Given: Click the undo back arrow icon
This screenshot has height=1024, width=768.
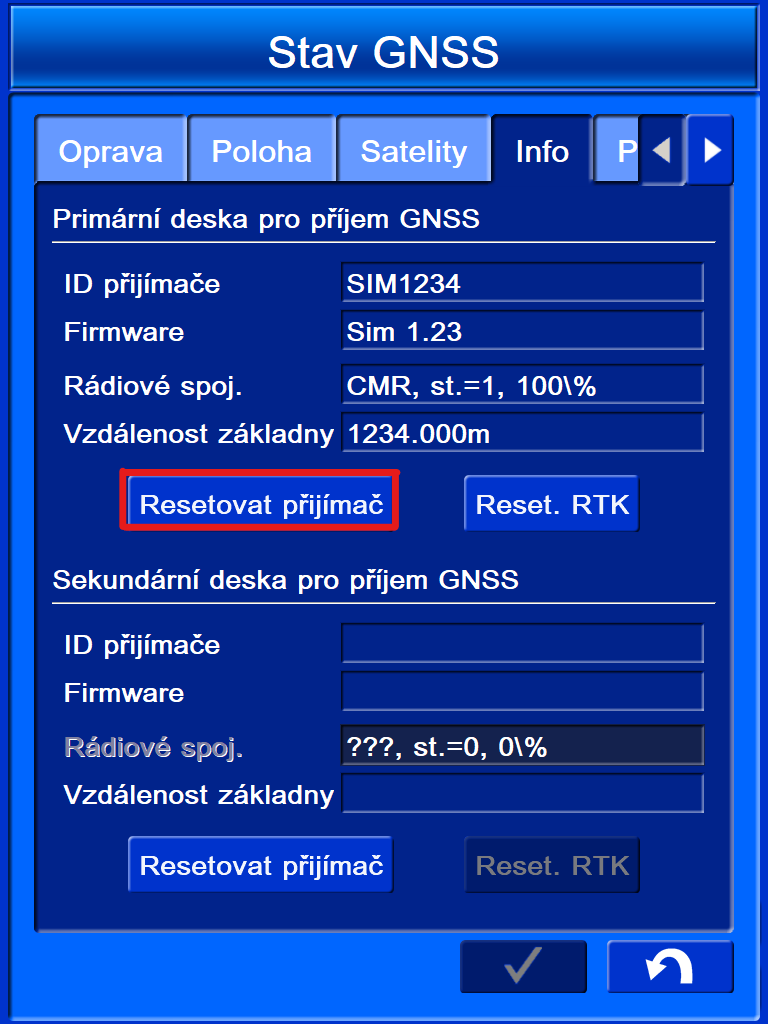Looking at the screenshot, I should click(x=670, y=966).
